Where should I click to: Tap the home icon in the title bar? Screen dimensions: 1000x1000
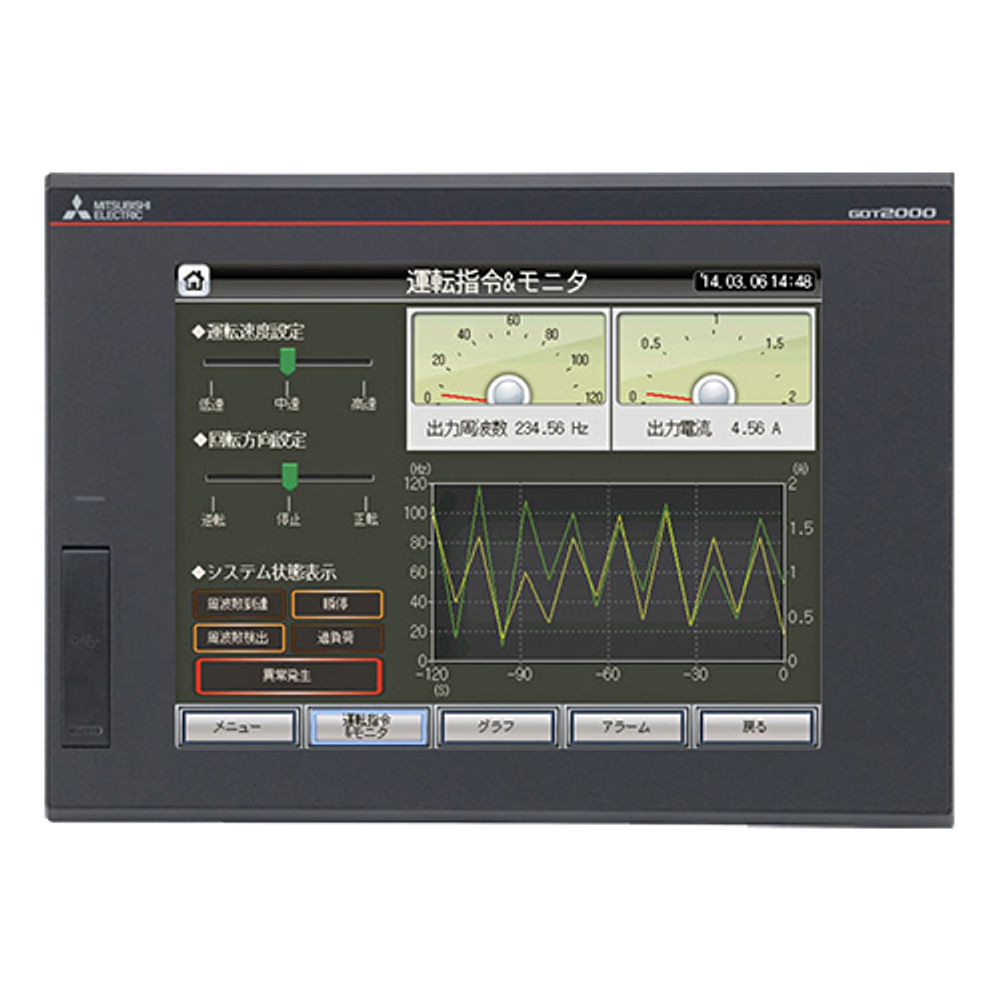click(195, 281)
